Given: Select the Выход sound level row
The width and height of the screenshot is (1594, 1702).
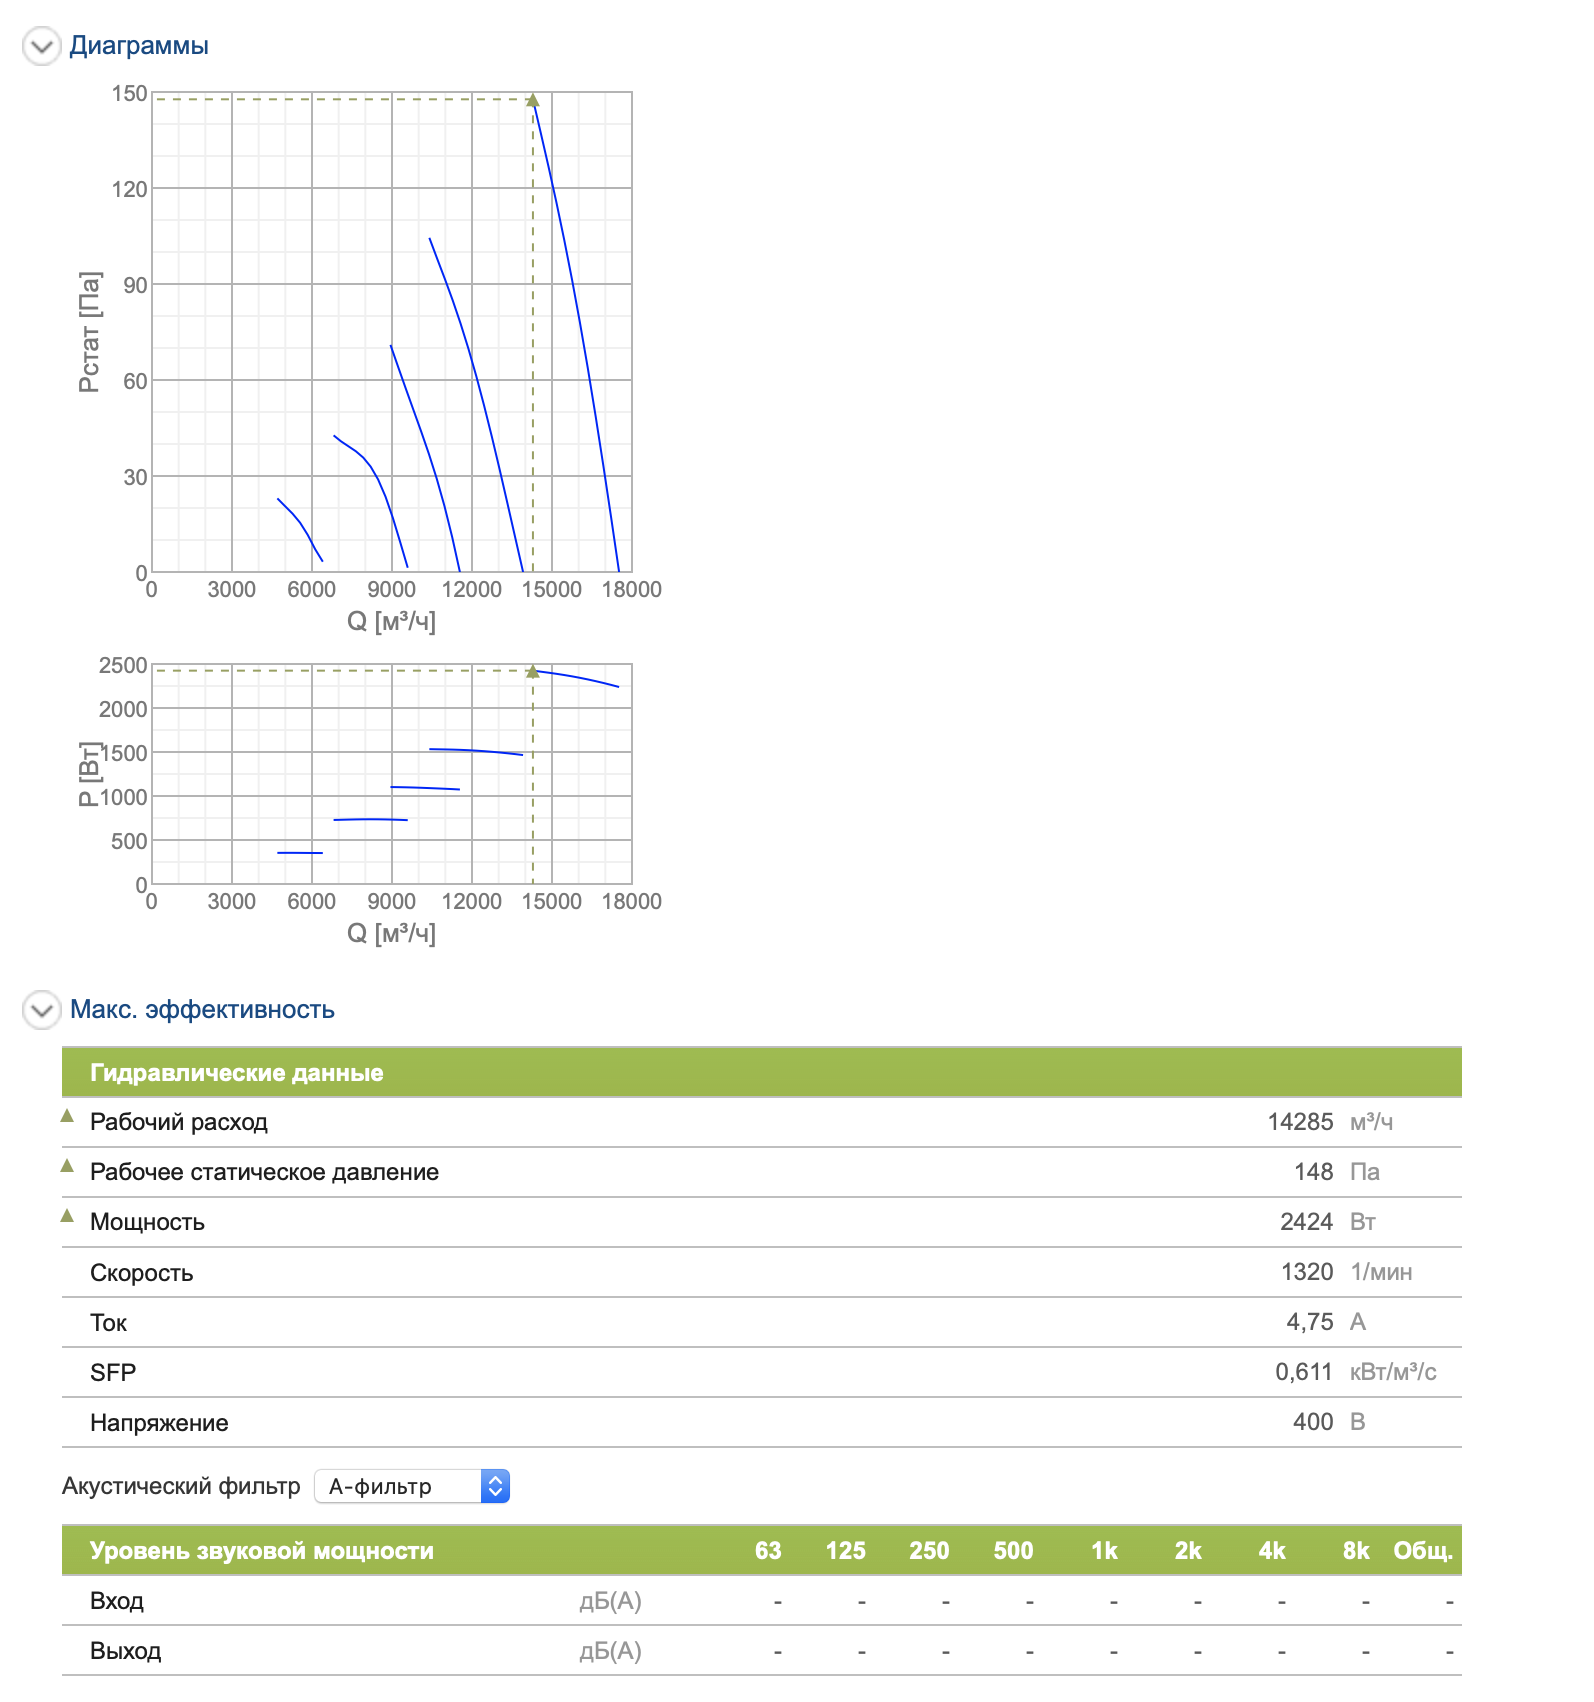Looking at the screenshot, I should (126, 1651).
